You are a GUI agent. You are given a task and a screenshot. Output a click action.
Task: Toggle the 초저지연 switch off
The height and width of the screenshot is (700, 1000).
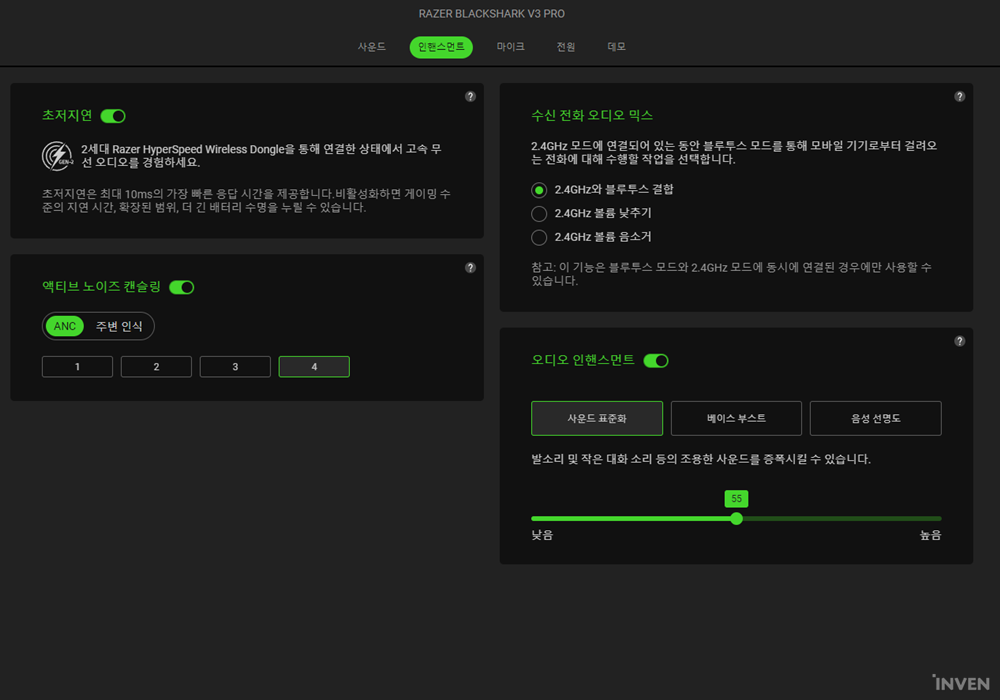click(x=113, y=116)
